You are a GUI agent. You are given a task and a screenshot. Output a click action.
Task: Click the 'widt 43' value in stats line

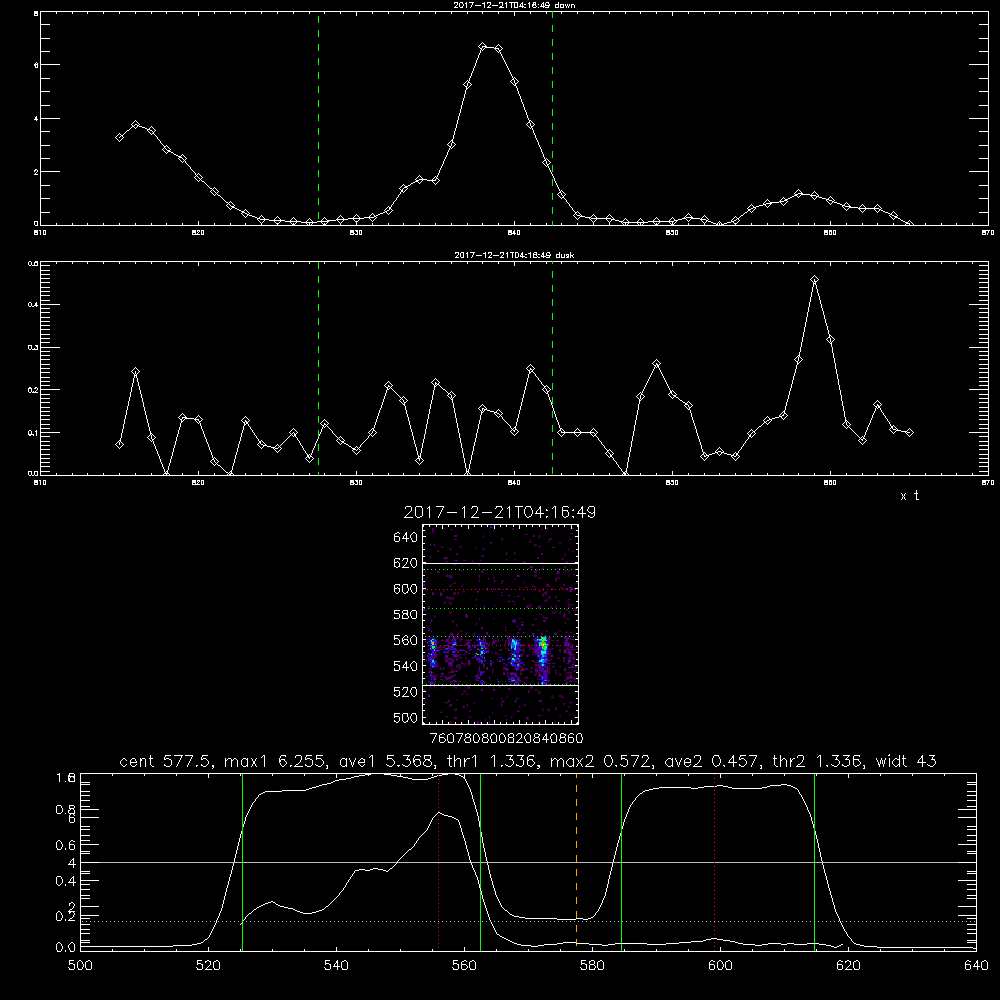(906, 761)
